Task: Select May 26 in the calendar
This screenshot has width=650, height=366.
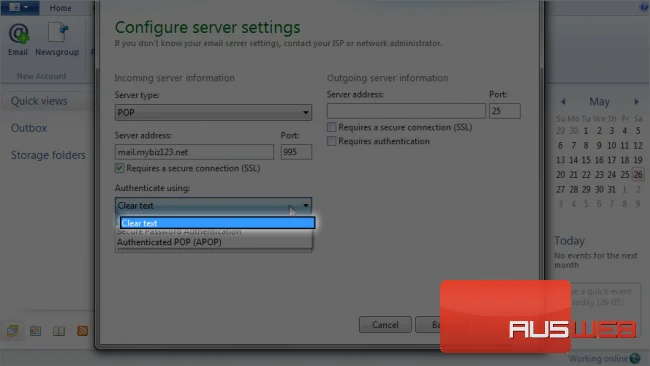Action: 638,175
